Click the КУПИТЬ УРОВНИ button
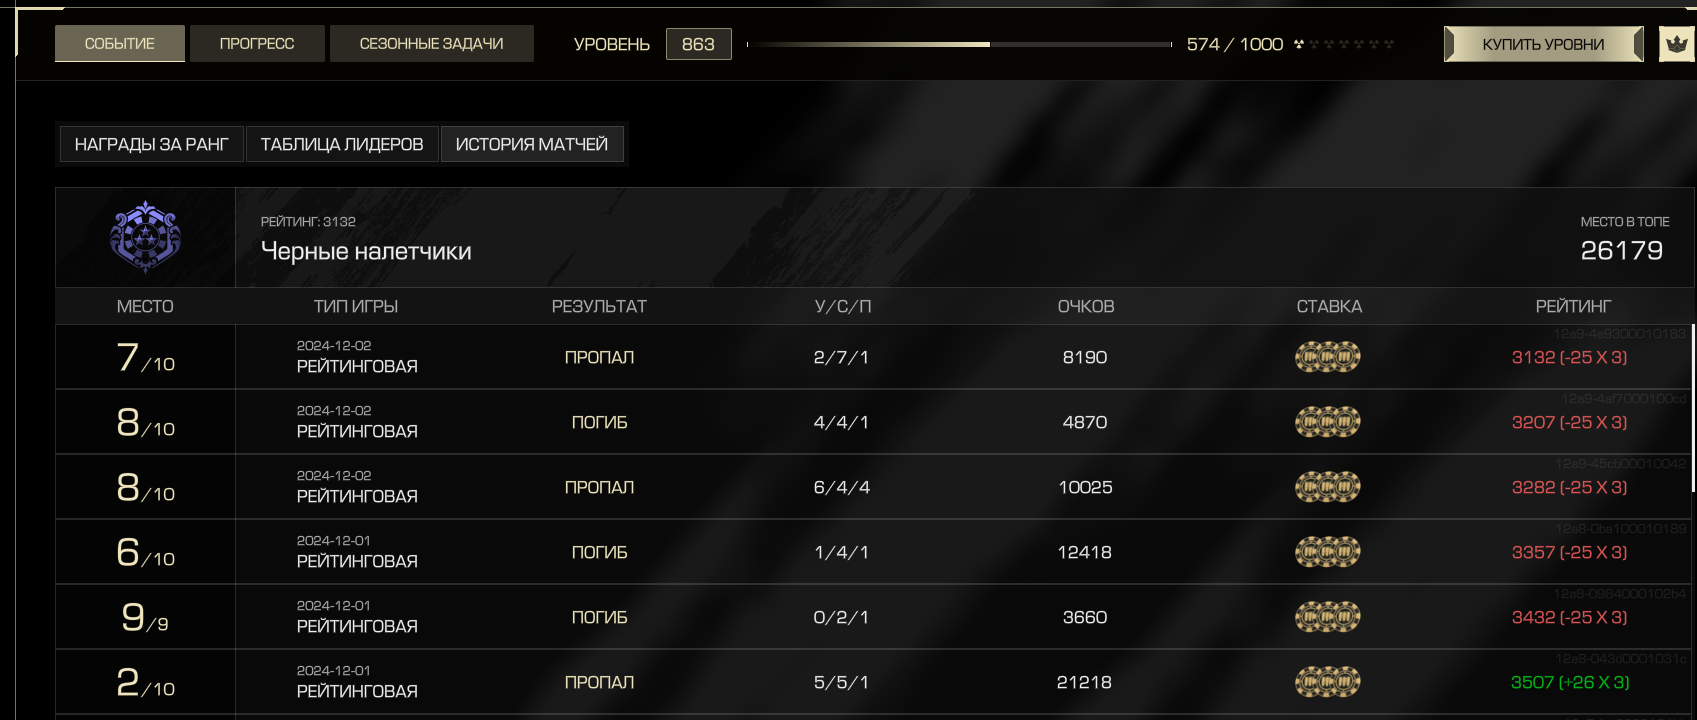The image size is (1697, 720). [1543, 44]
